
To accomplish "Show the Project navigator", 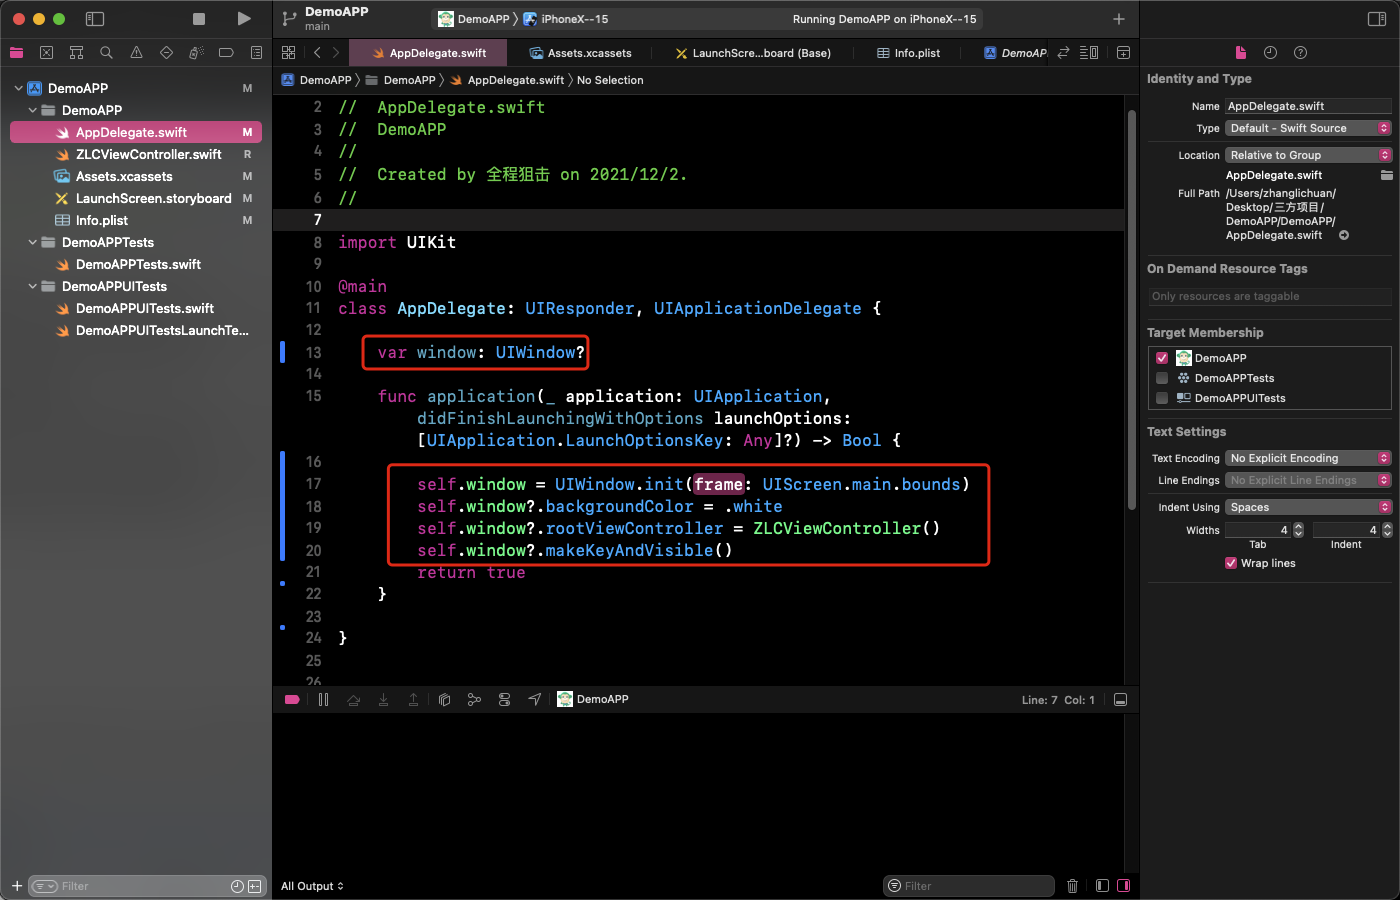I will (x=16, y=52).
